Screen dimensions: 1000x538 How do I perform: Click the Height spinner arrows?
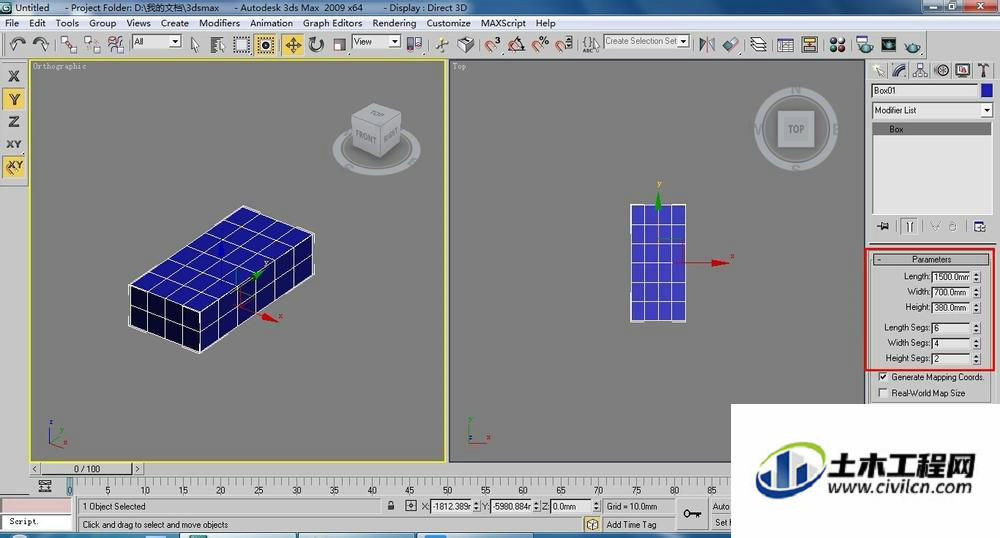[x=976, y=308]
